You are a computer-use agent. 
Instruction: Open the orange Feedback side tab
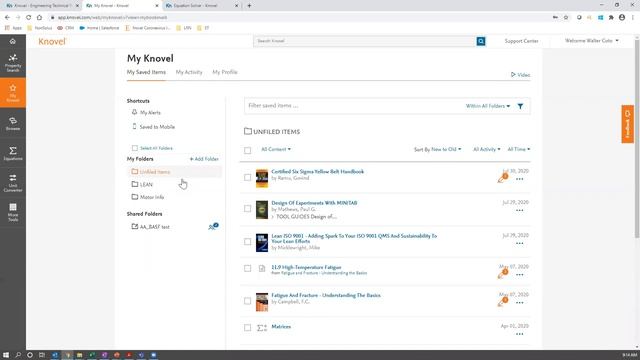627,124
